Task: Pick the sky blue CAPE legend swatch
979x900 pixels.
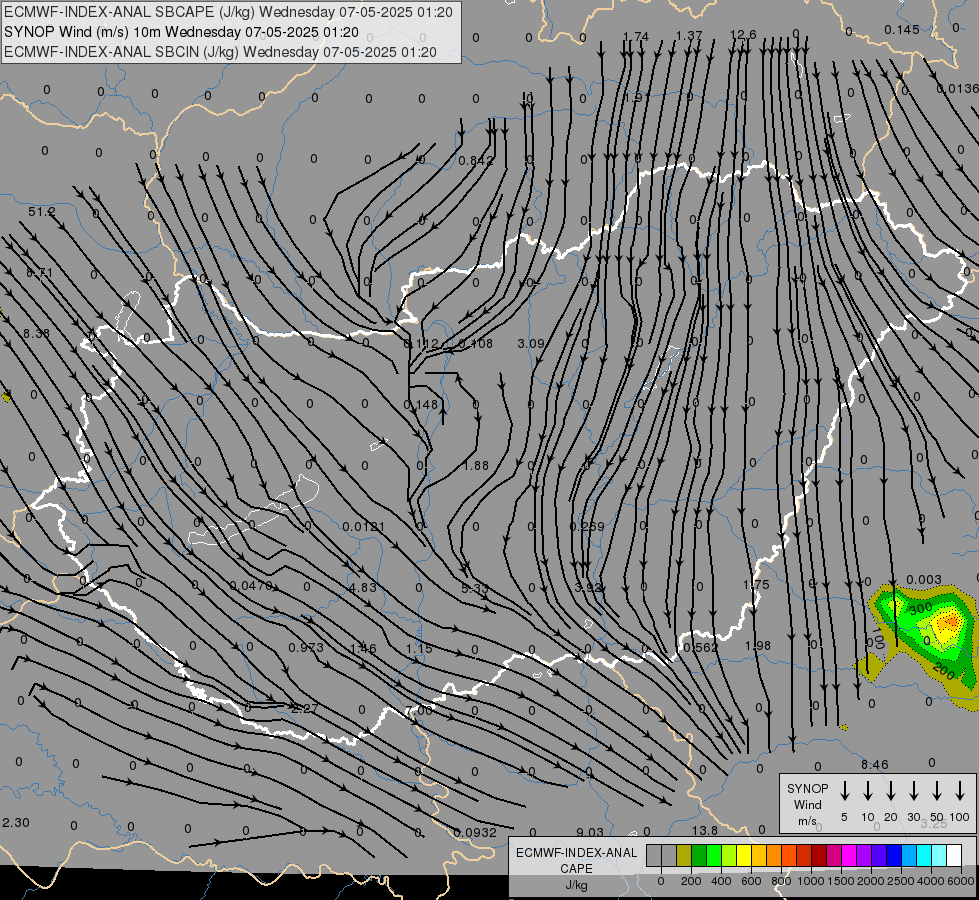Action: click(909, 856)
